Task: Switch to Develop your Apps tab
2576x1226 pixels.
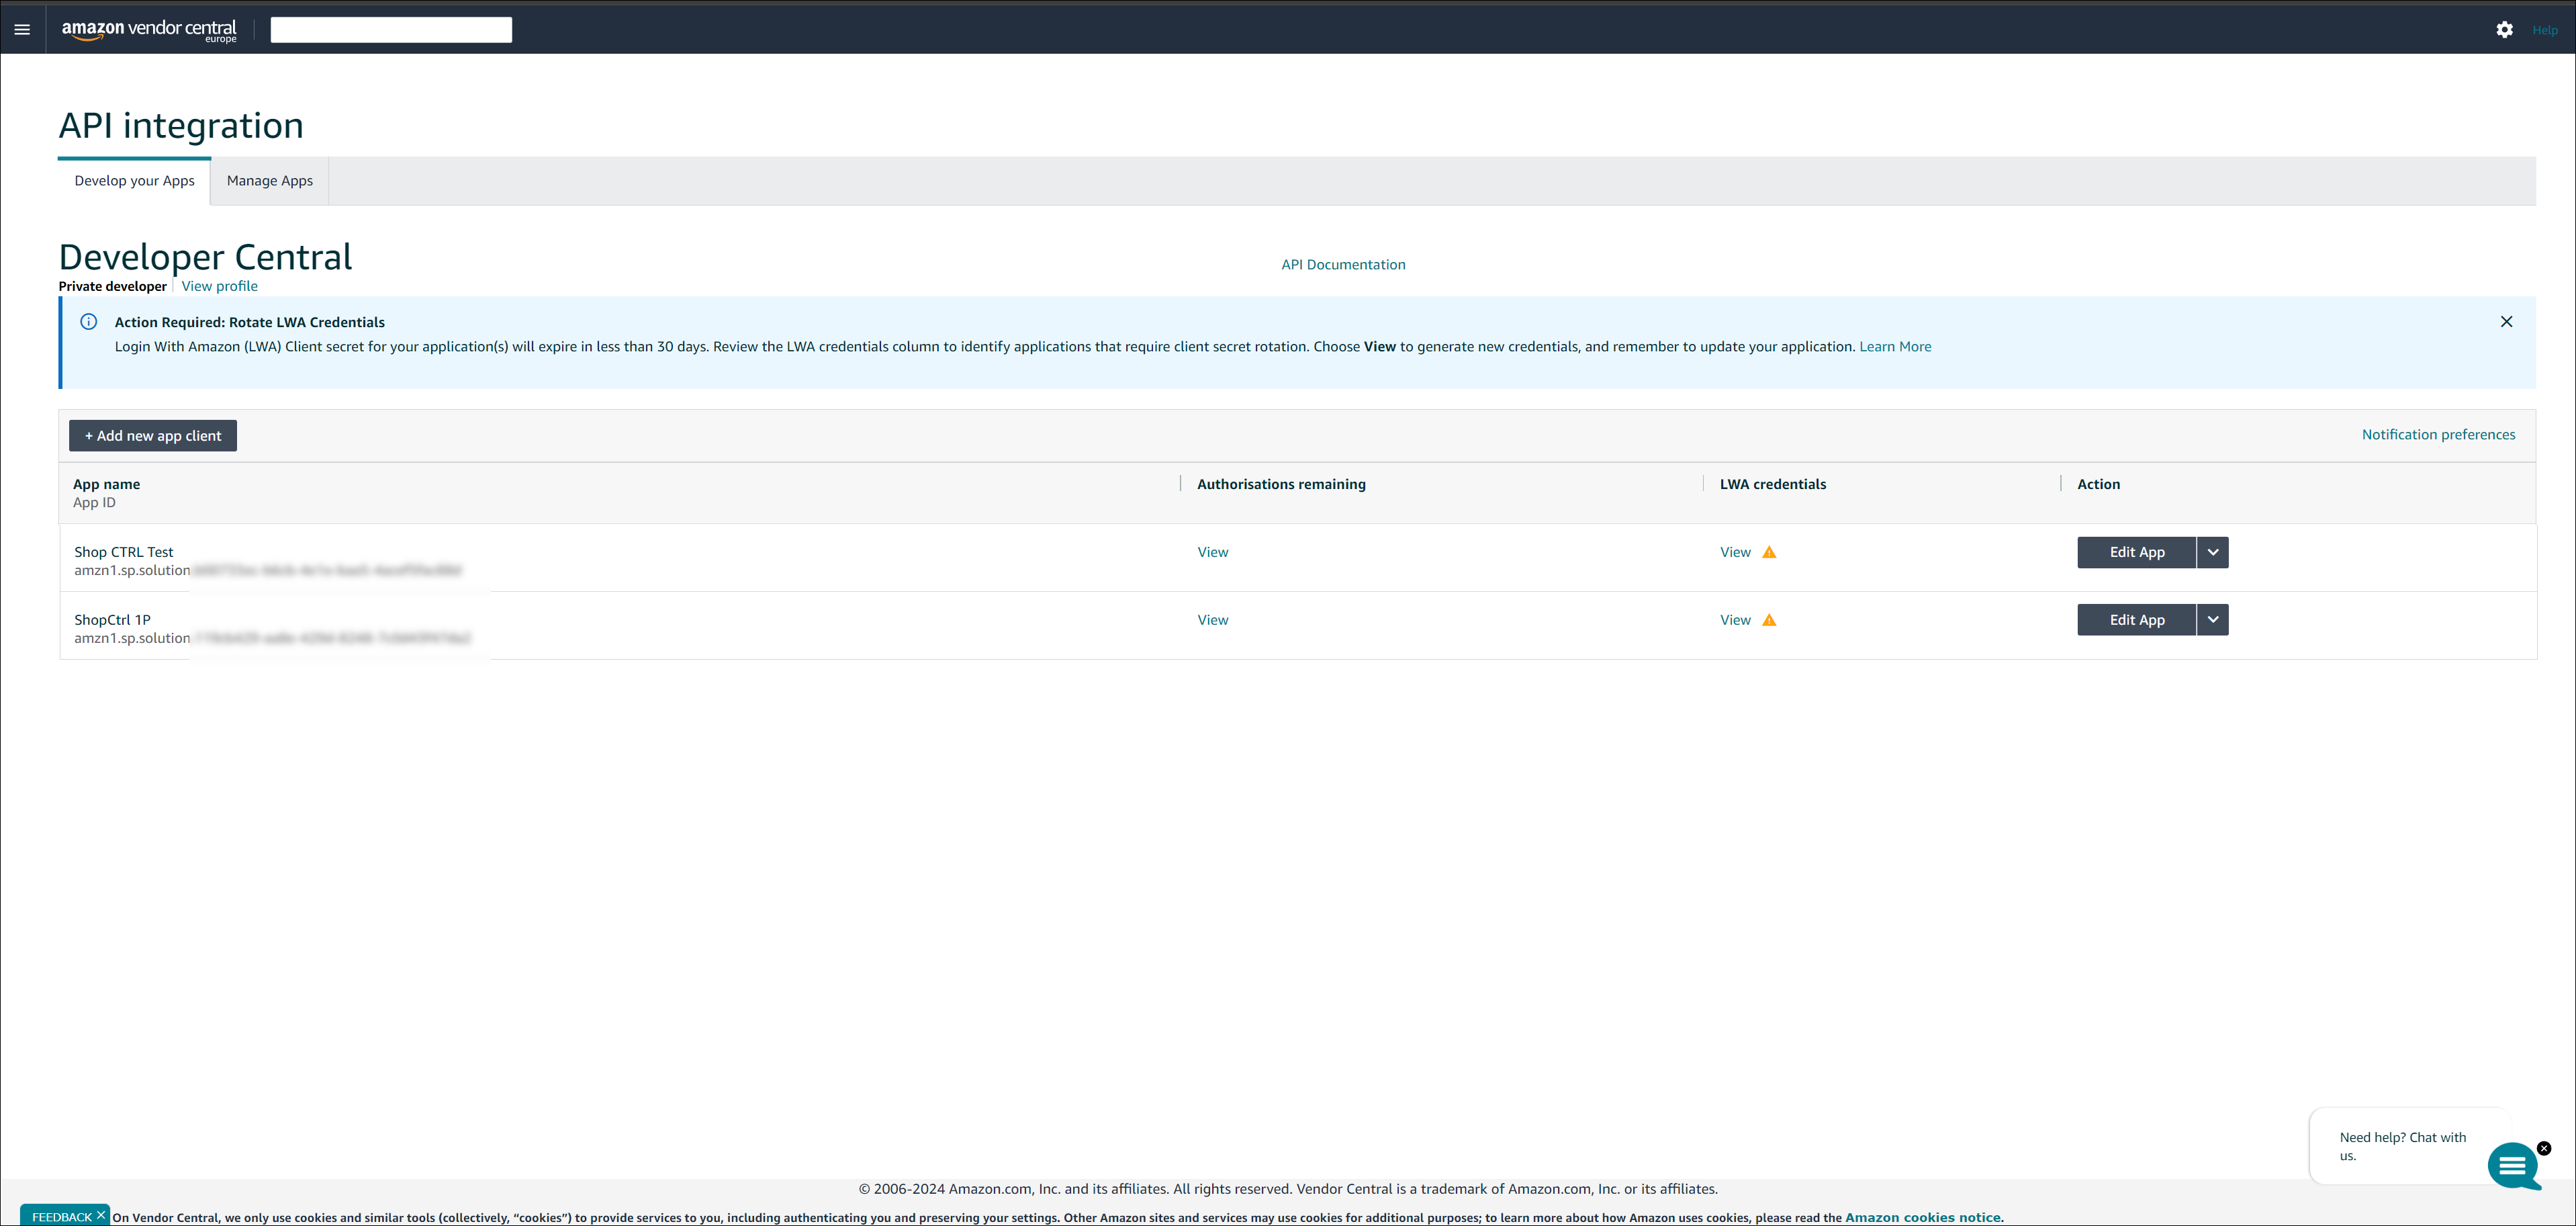Action: point(134,181)
